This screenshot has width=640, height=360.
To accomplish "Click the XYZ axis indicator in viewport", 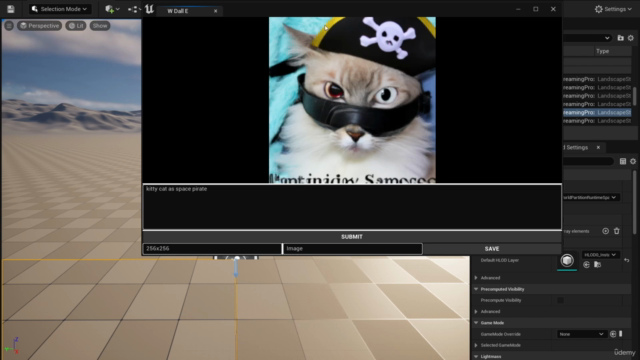I will (x=12, y=346).
